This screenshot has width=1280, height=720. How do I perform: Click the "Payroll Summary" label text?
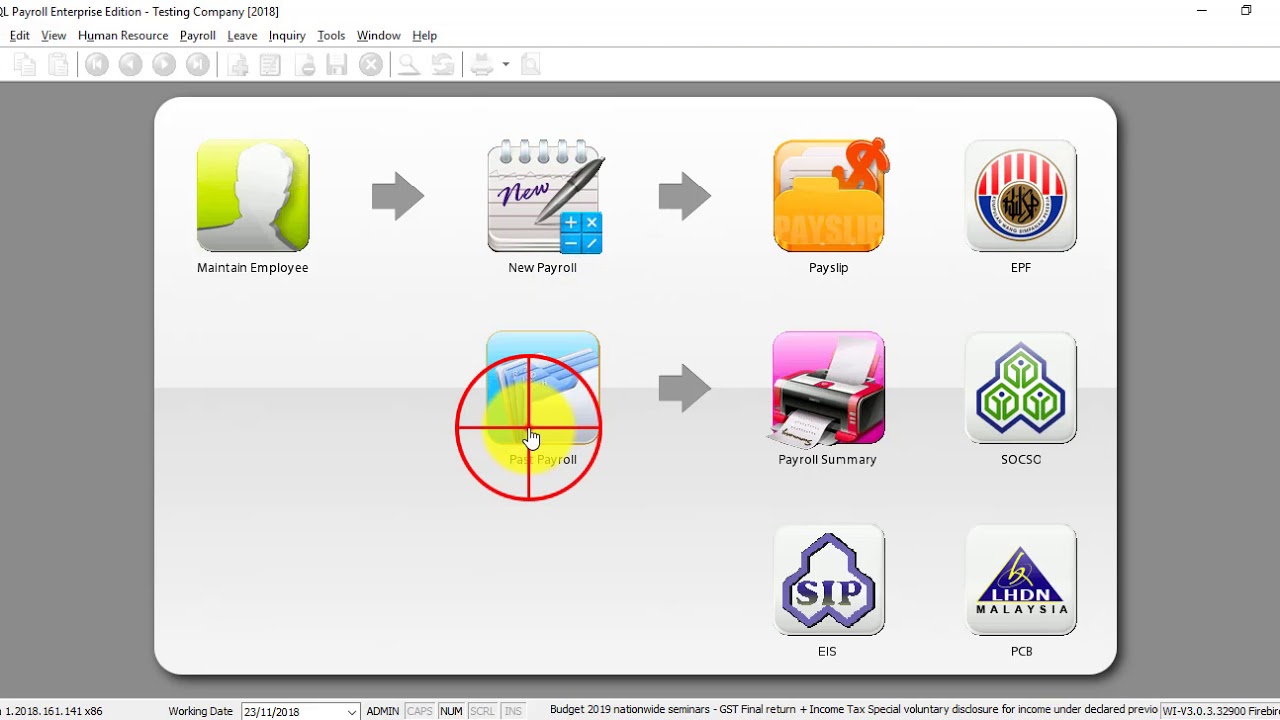pos(828,460)
